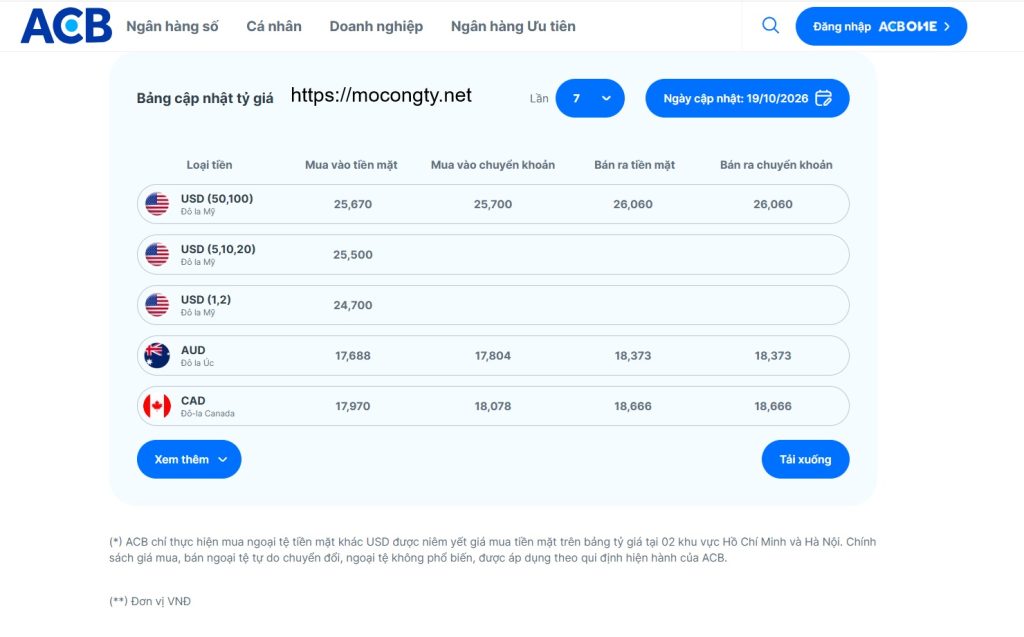Click the Bảng cập nhật tỷ giá heading
Viewport: 1024px width, 637px height.
tap(205, 98)
